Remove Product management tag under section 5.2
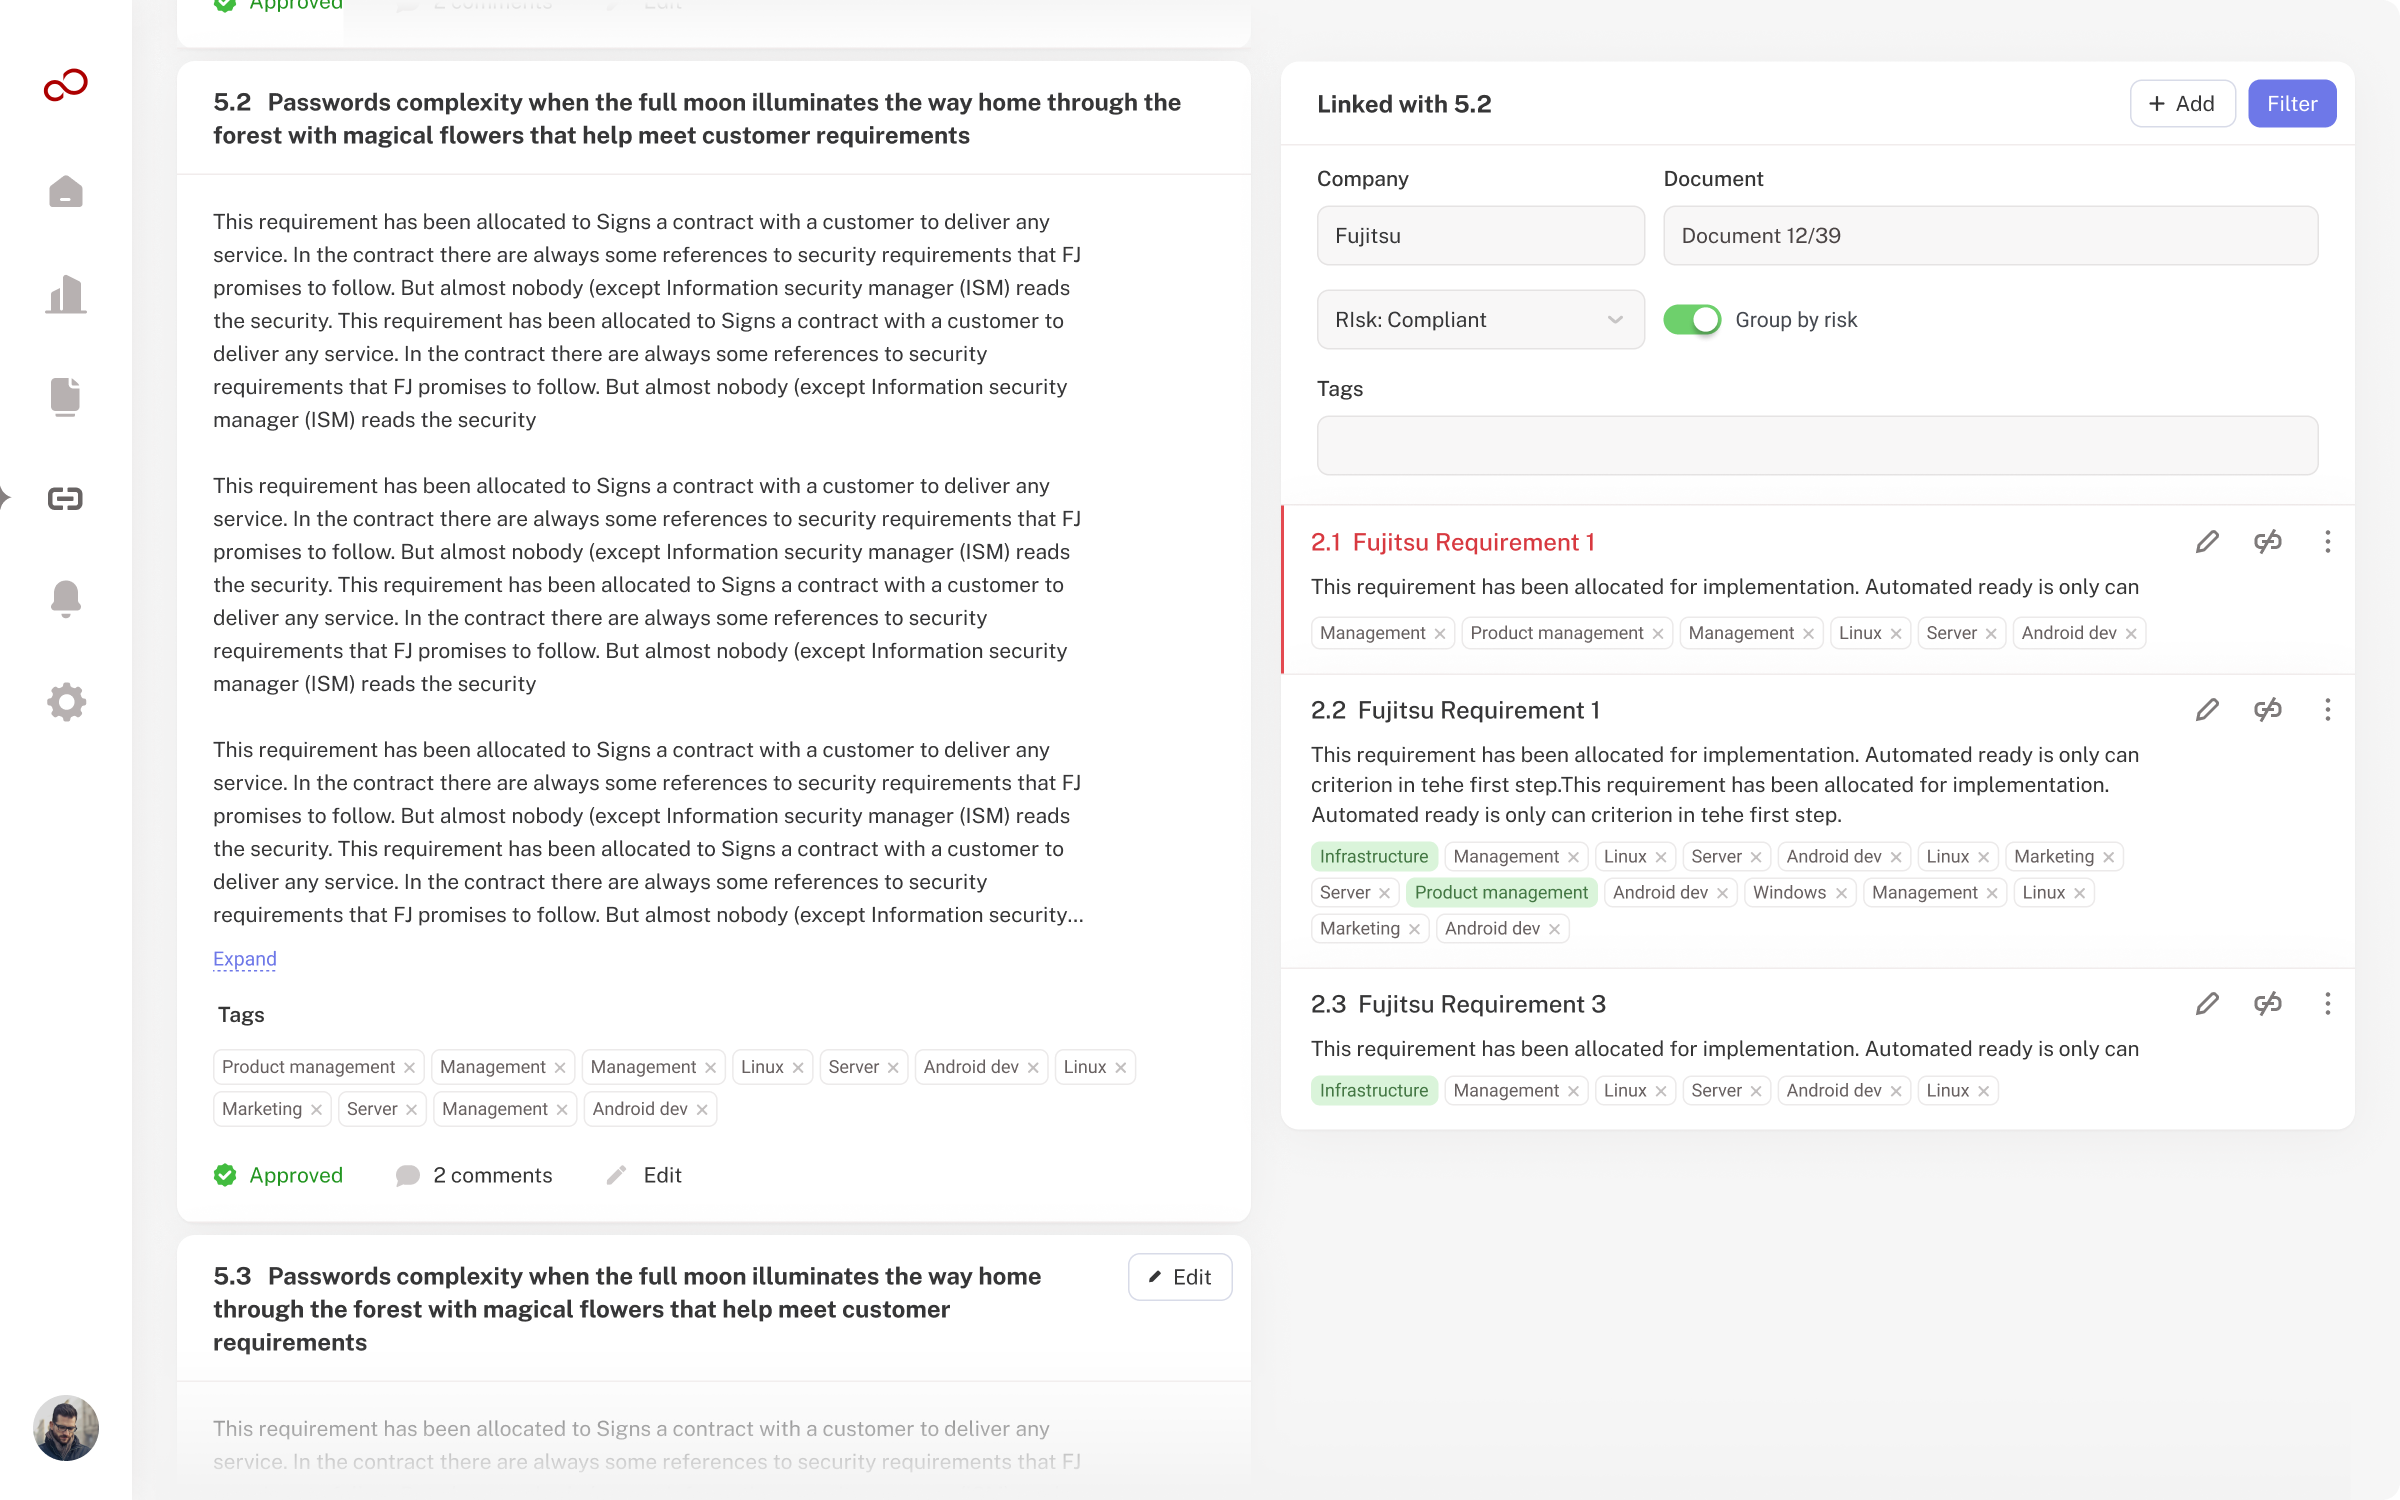This screenshot has width=2400, height=1500. coord(409,1068)
